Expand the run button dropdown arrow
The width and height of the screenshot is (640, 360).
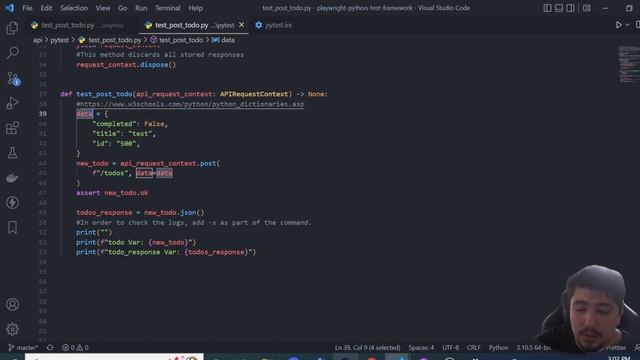[627, 25]
